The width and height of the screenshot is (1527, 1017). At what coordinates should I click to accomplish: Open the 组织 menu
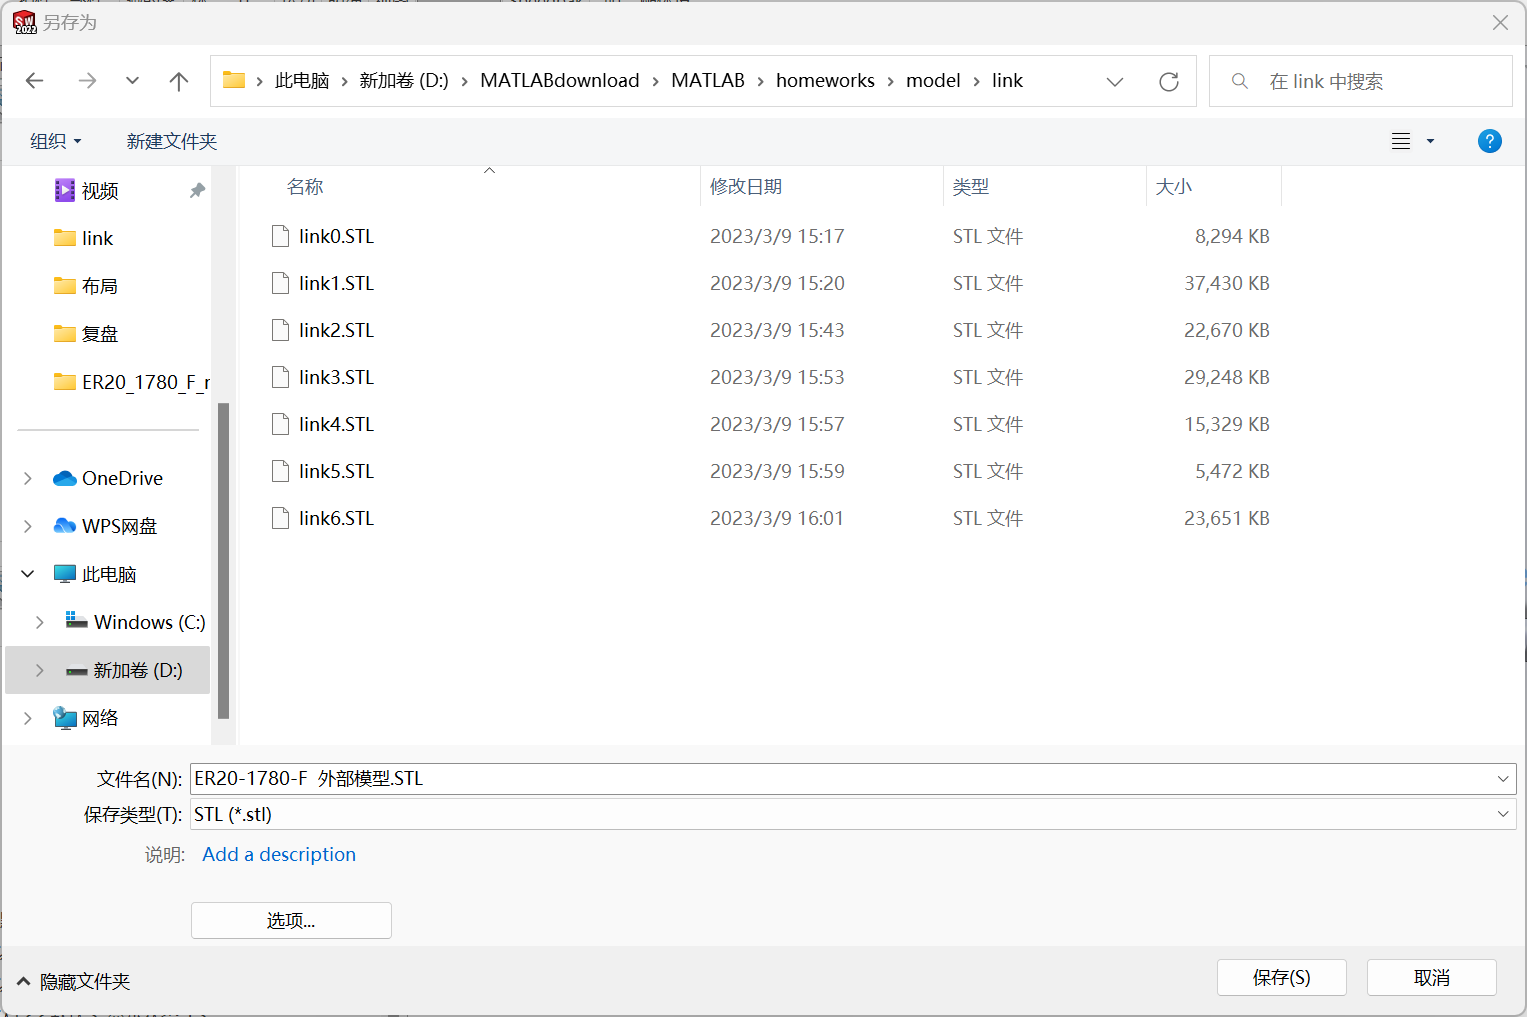pos(55,140)
